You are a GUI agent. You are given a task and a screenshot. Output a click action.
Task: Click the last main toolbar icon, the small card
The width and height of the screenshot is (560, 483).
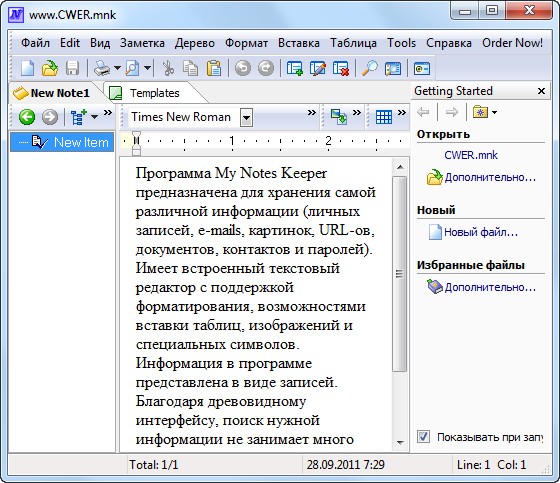[x=422, y=68]
